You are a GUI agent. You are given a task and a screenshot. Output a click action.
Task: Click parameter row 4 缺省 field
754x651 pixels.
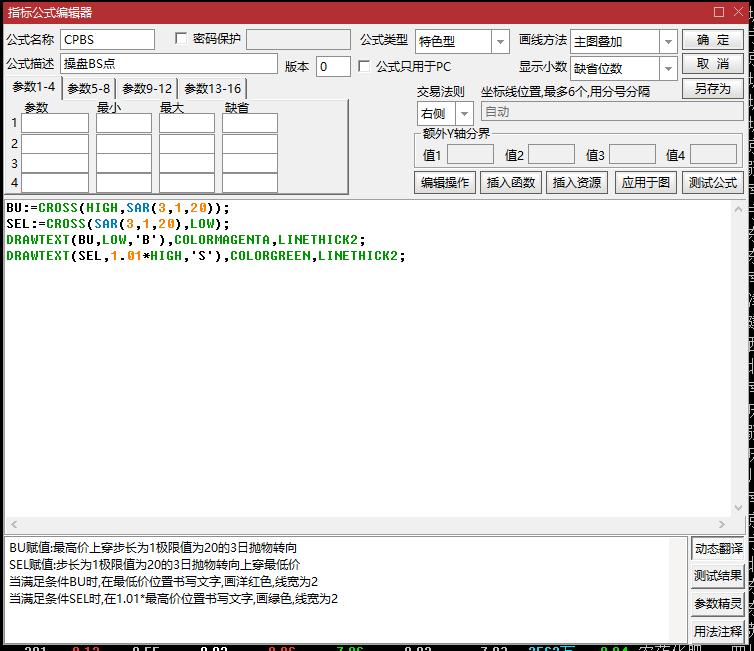tap(250, 183)
